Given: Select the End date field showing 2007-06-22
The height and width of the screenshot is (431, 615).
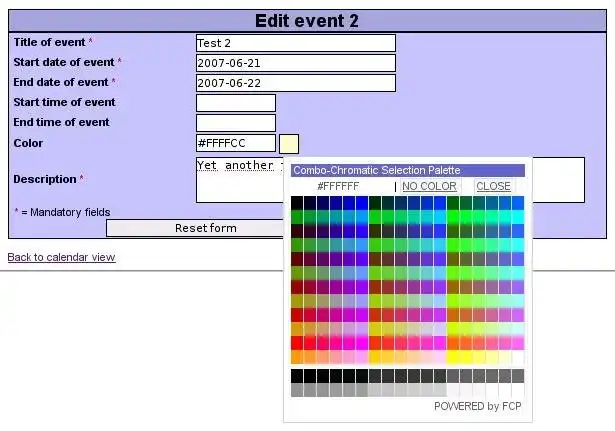Looking at the screenshot, I should click(x=296, y=83).
